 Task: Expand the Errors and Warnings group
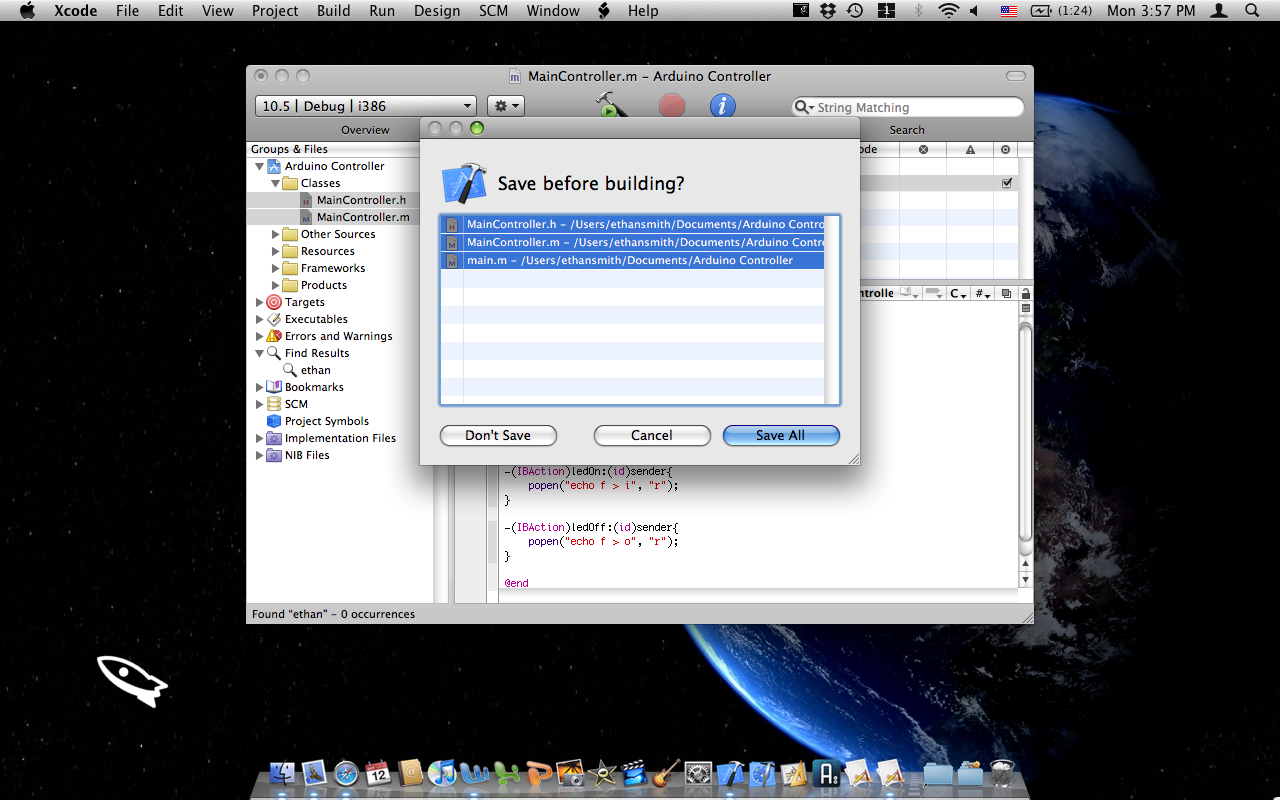coord(260,336)
